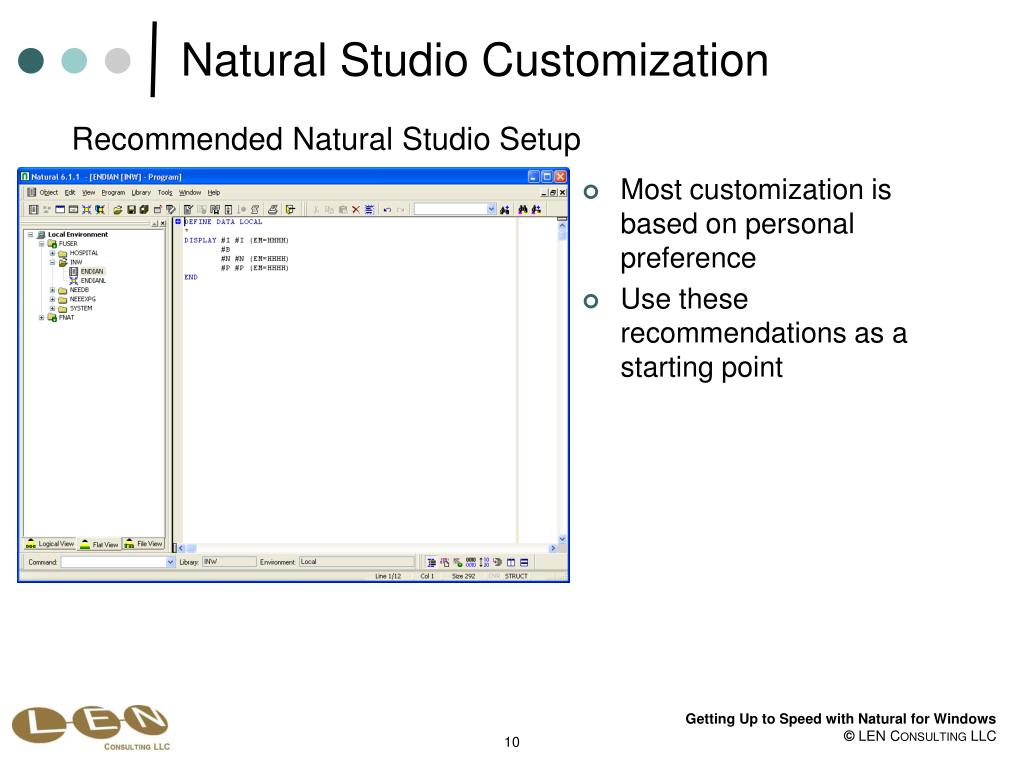Click the Size 292 status bar entry
The width and height of the screenshot is (1024, 768).
[463, 576]
